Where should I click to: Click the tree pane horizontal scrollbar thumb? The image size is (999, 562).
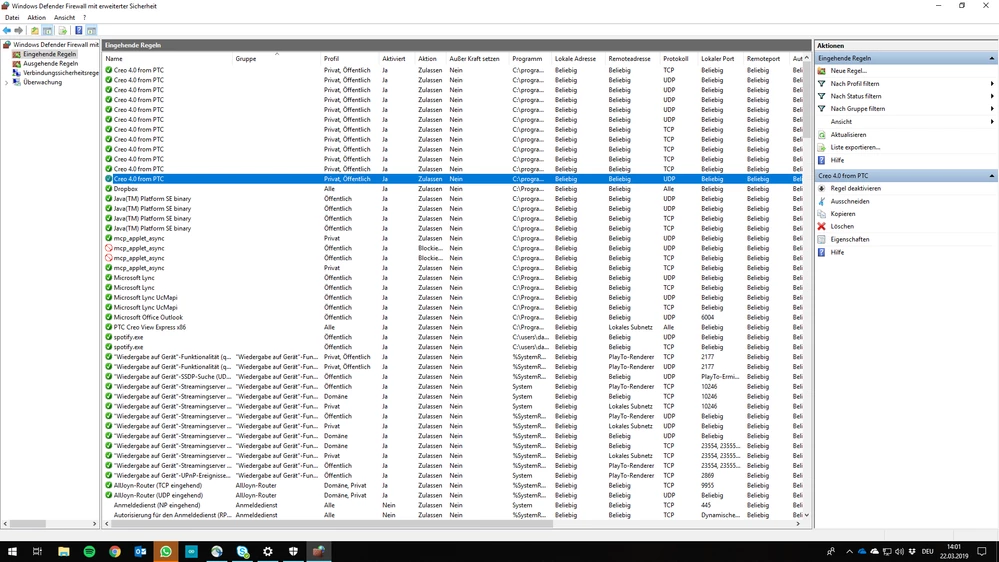tap(27, 524)
